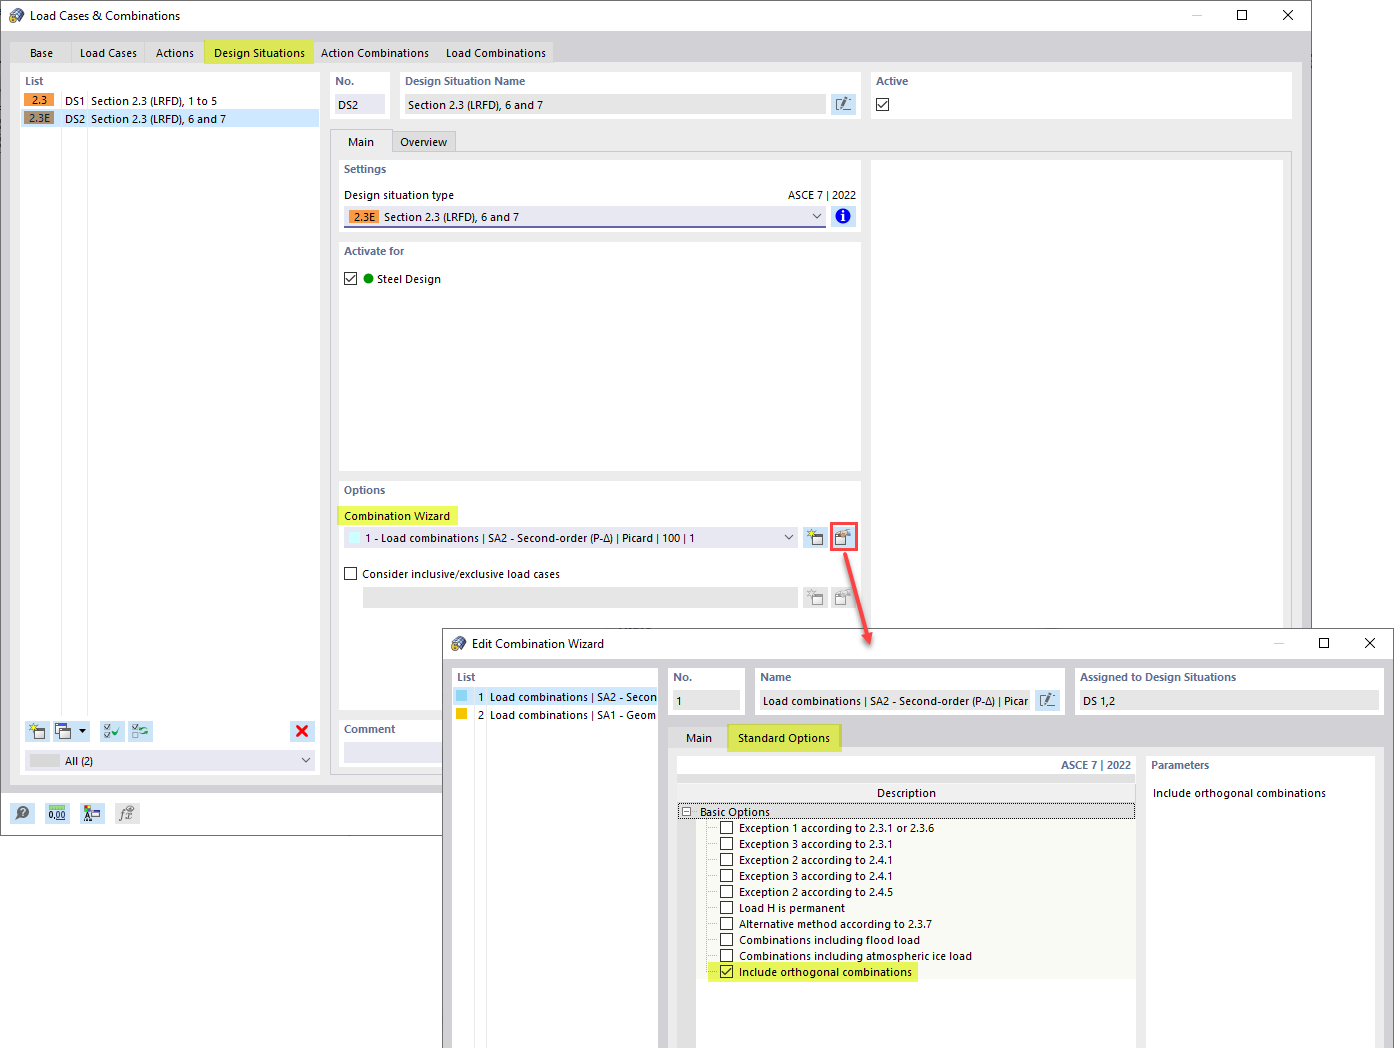Click the fx formula view icon

[126, 813]
